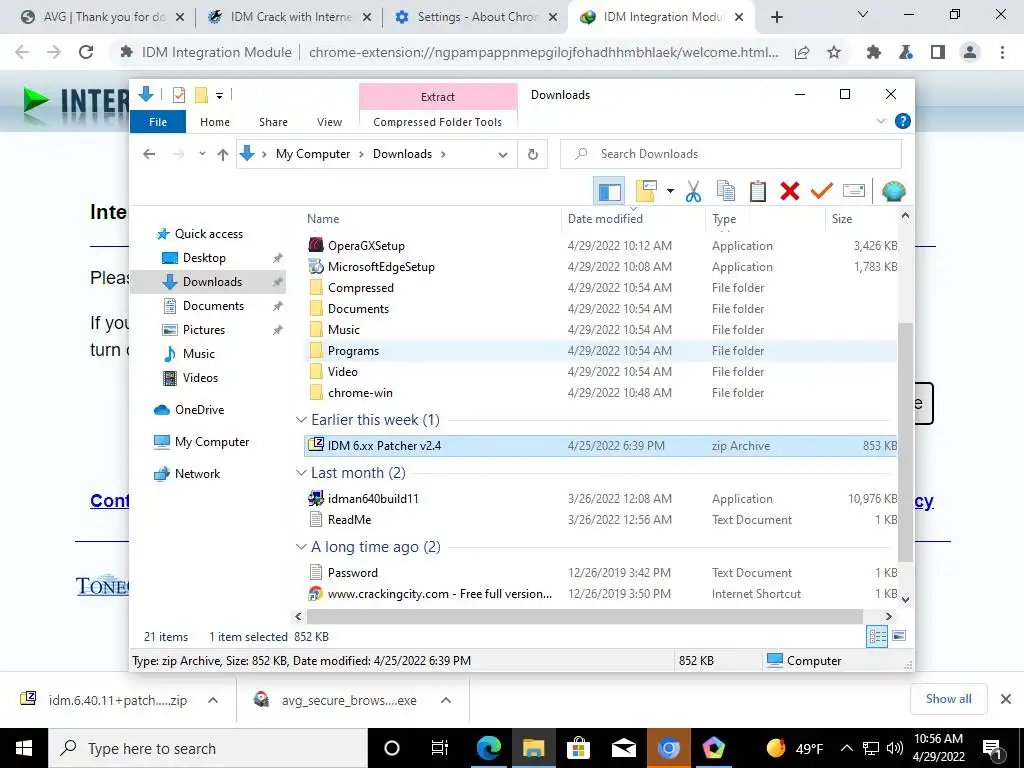Open Microsoft Edge from the taskbar
The width and height of the screenshot is (1024, 768).
click(x=488, y=748)
